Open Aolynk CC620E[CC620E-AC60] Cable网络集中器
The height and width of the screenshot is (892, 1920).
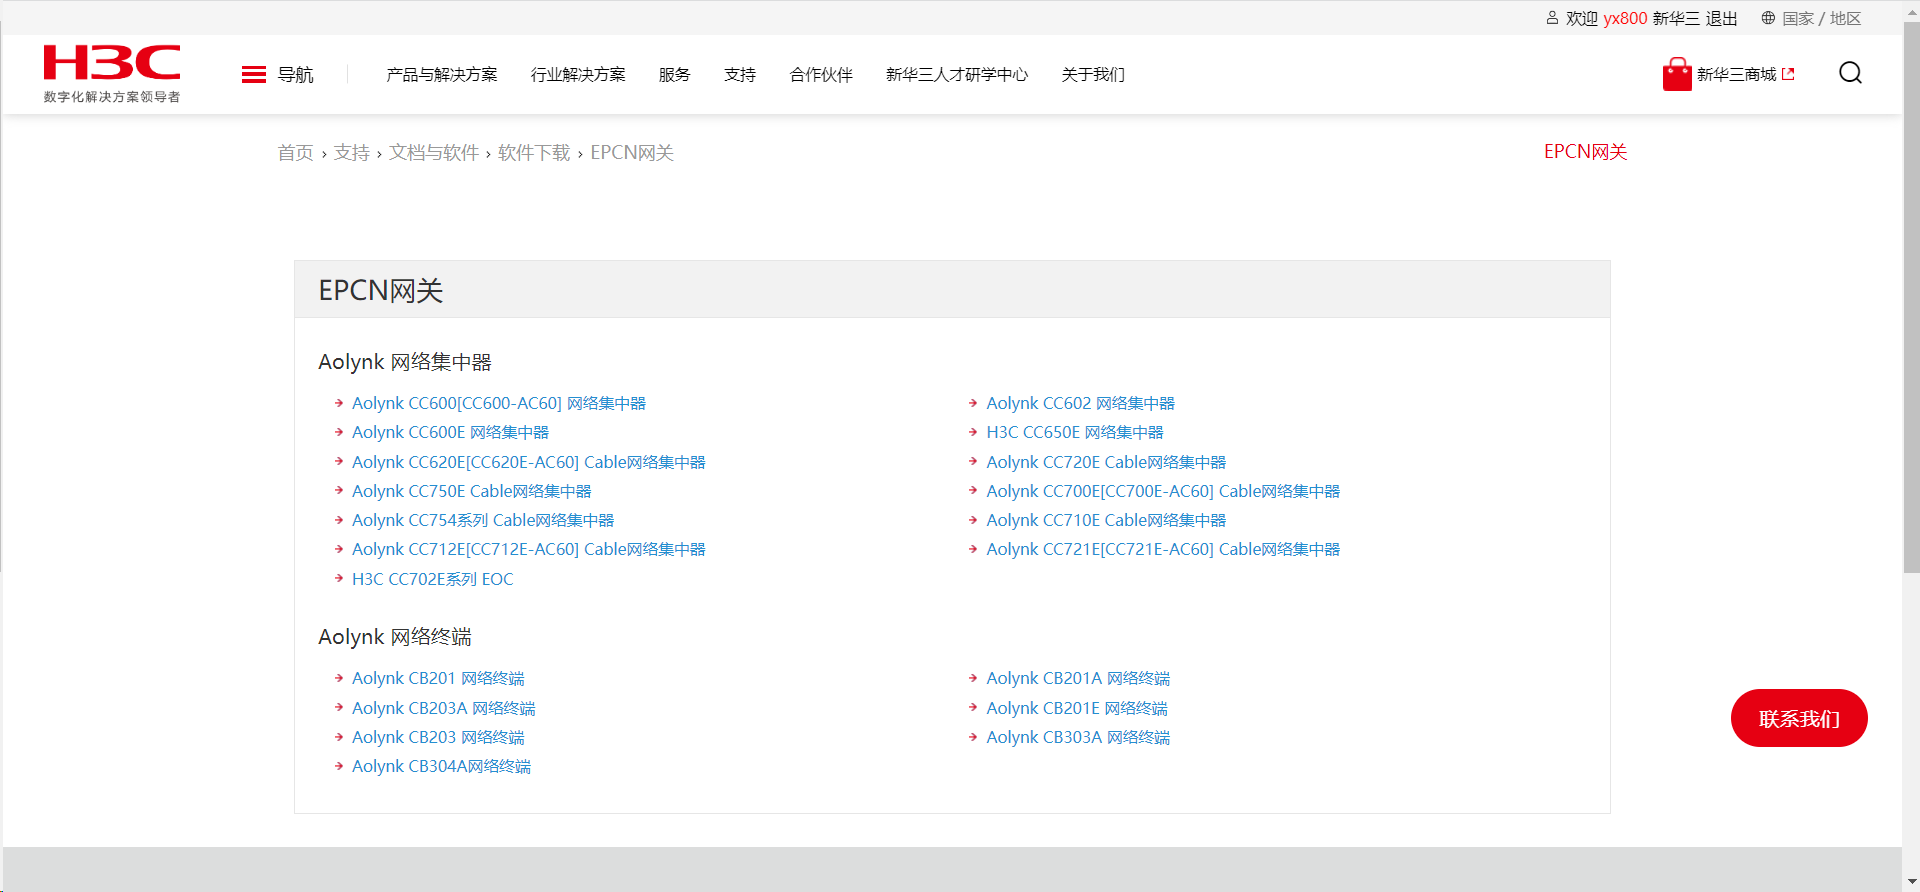point(529,462)
